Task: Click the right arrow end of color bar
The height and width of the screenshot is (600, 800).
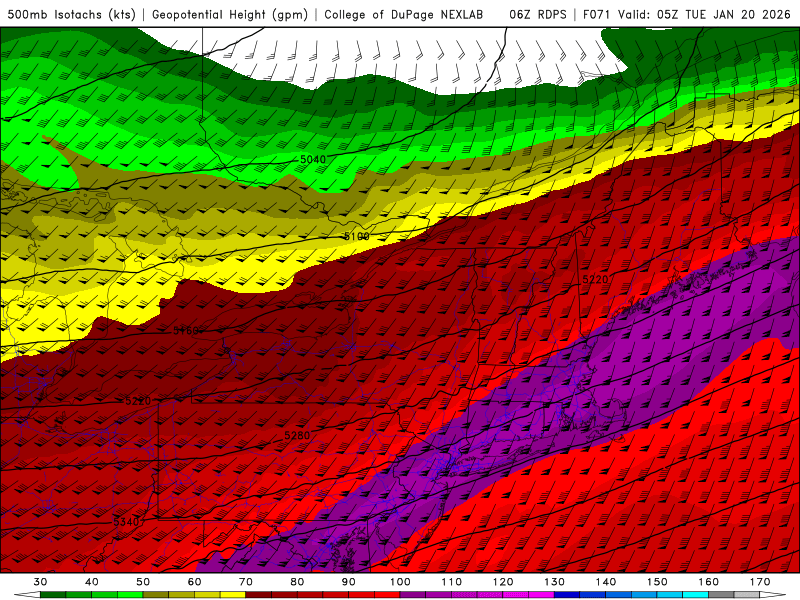Action: [x=773, y=595]
